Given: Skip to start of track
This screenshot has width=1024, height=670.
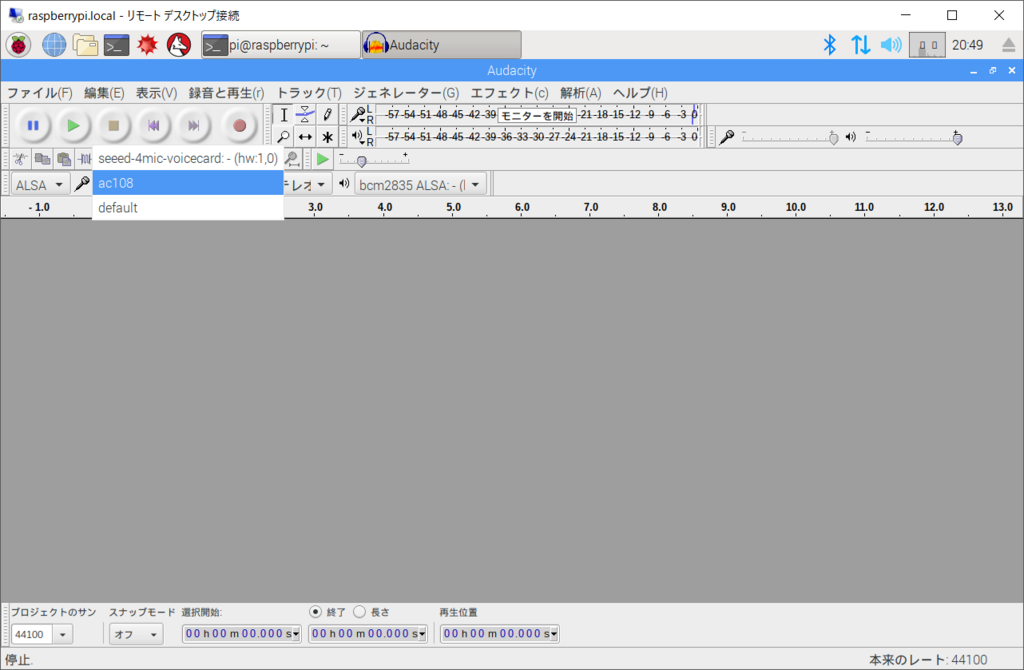Looking at the screenshot, I should pyautogui.click(x=153, y=125).
